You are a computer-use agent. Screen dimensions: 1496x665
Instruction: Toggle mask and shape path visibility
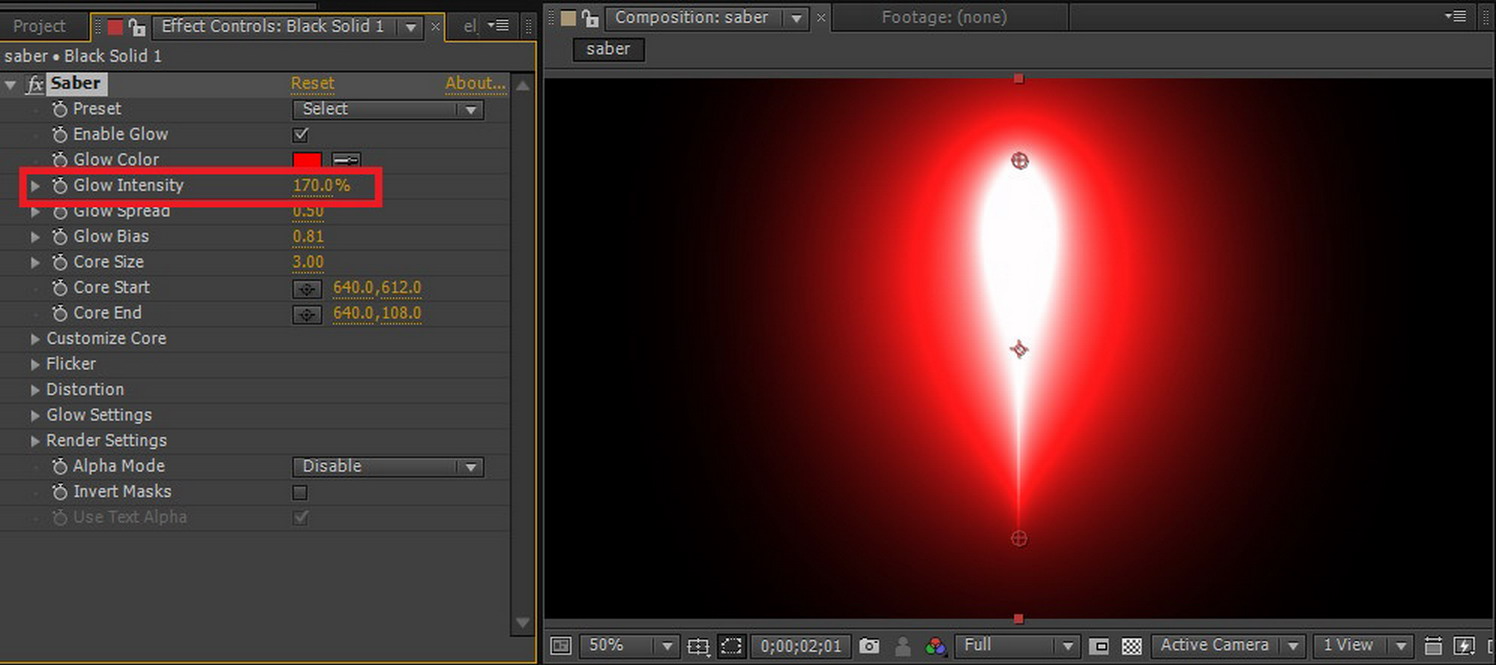pos(731,646)
